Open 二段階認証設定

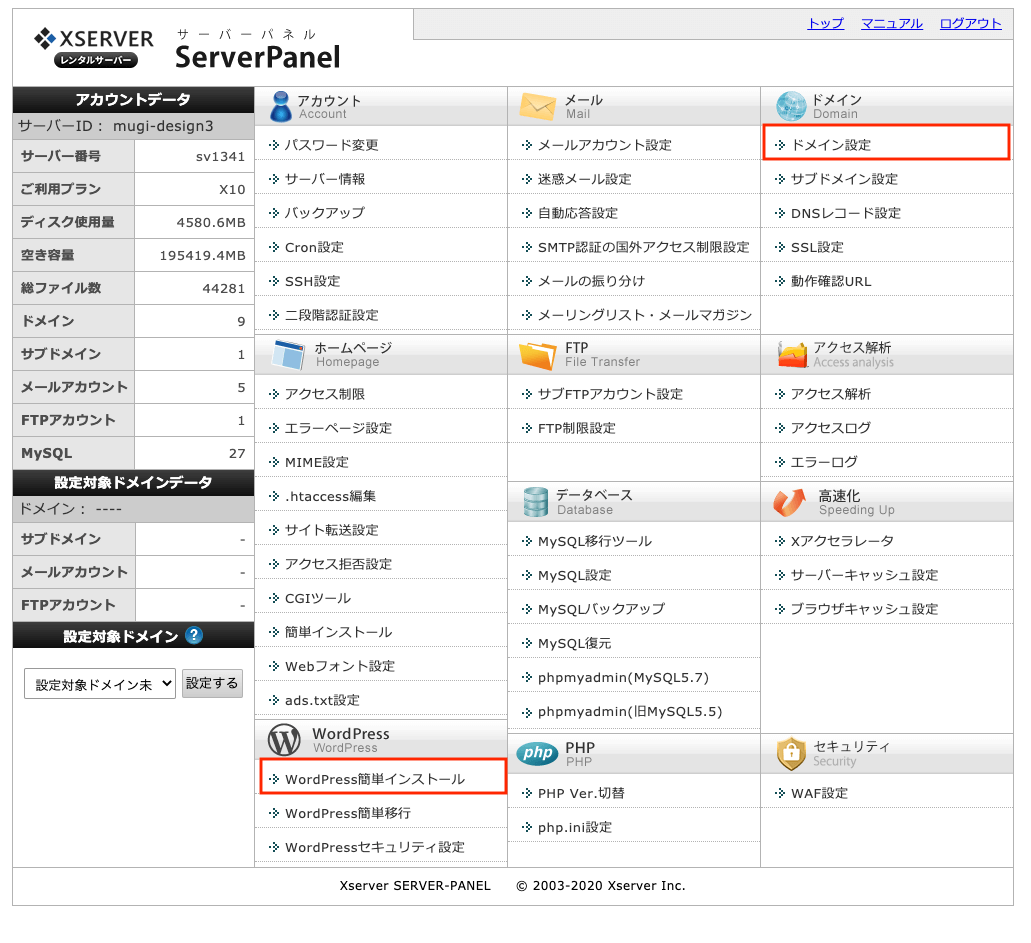click(x=331, y=315)
